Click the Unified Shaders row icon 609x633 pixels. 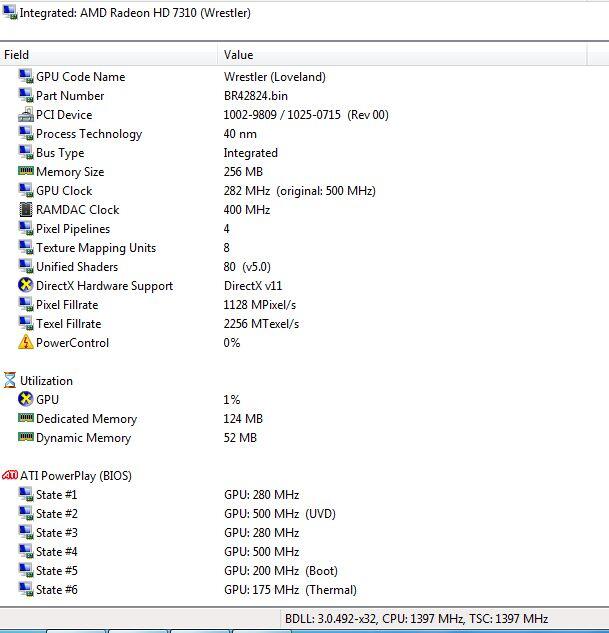point(26,266)
